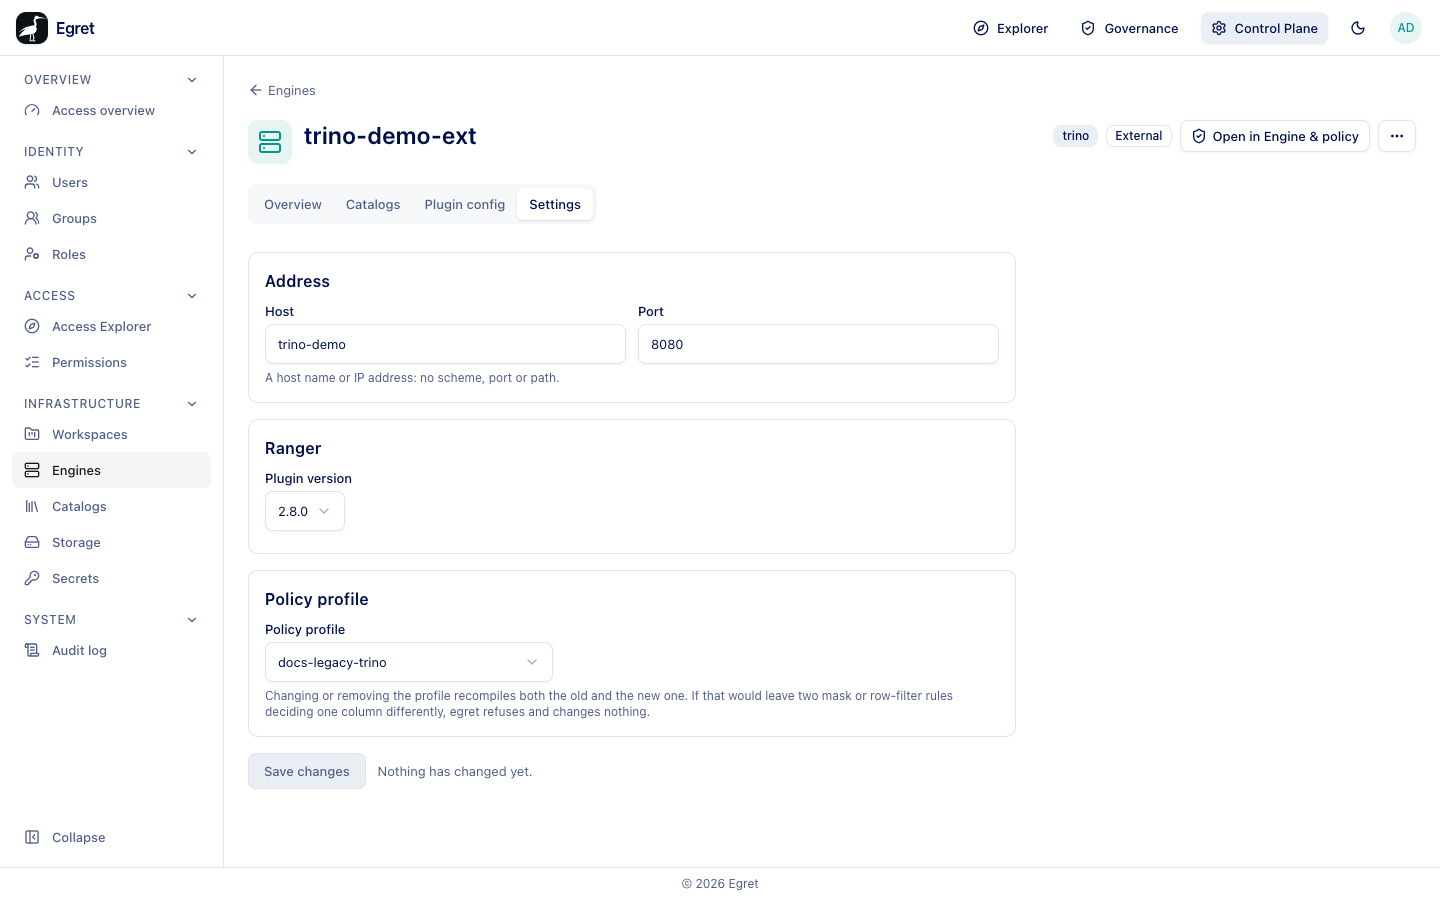
Task: Open Groups in the sidebar
Action: click(x=111, y=218)
